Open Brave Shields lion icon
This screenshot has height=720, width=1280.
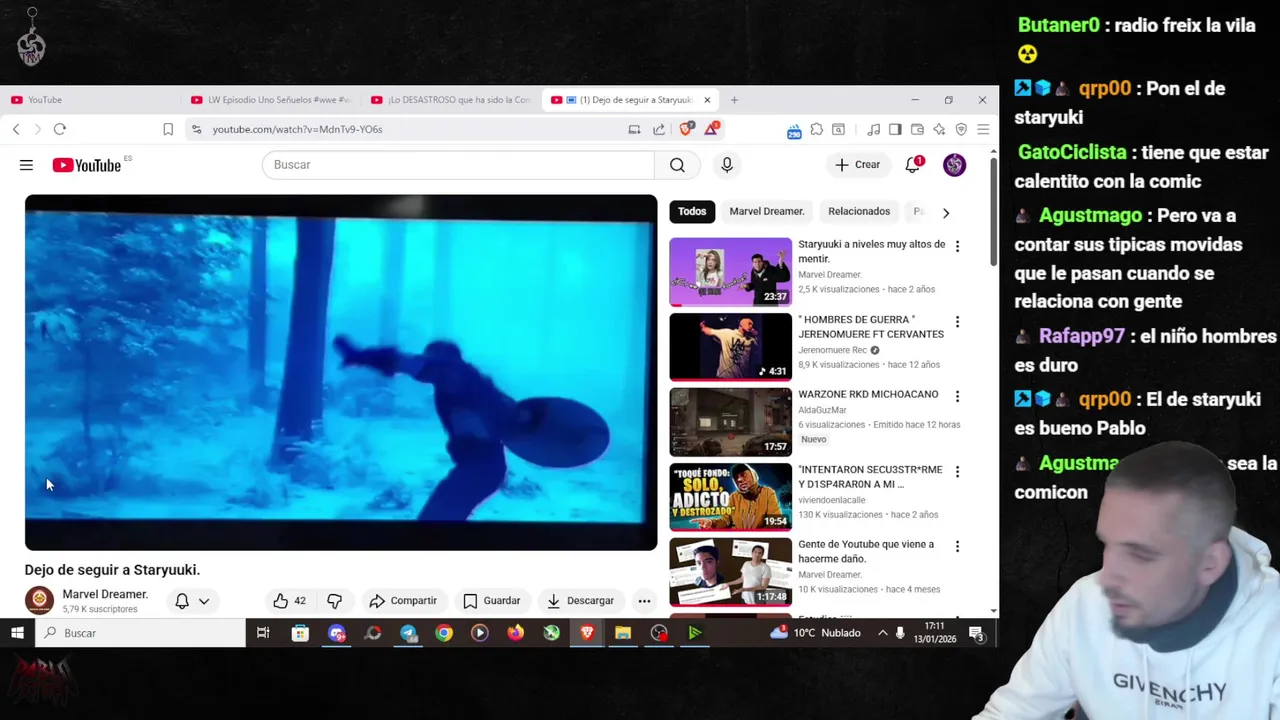pos(686,129)
